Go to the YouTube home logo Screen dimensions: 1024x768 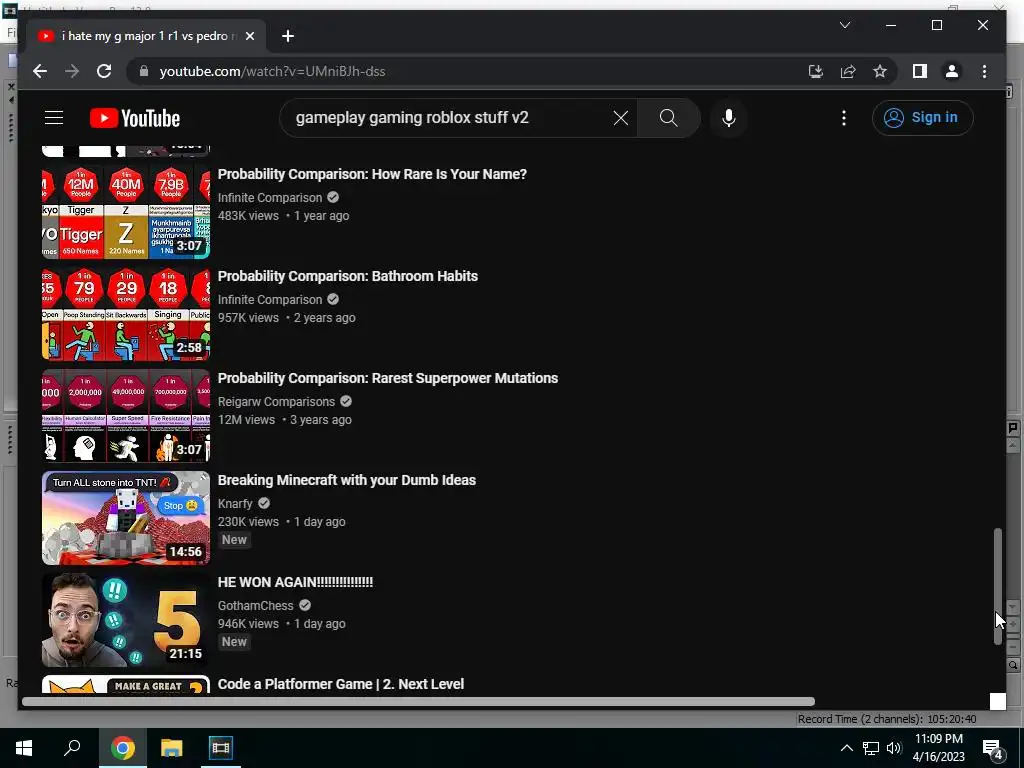click(135, 118)
